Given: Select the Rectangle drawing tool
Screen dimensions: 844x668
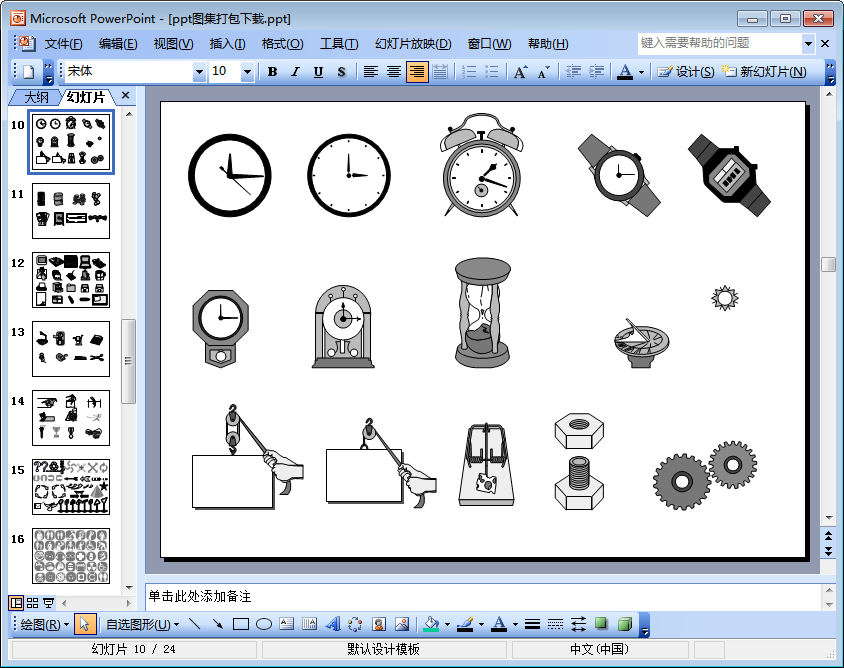Looking at the screenshot, I should (x=241, y=624).
